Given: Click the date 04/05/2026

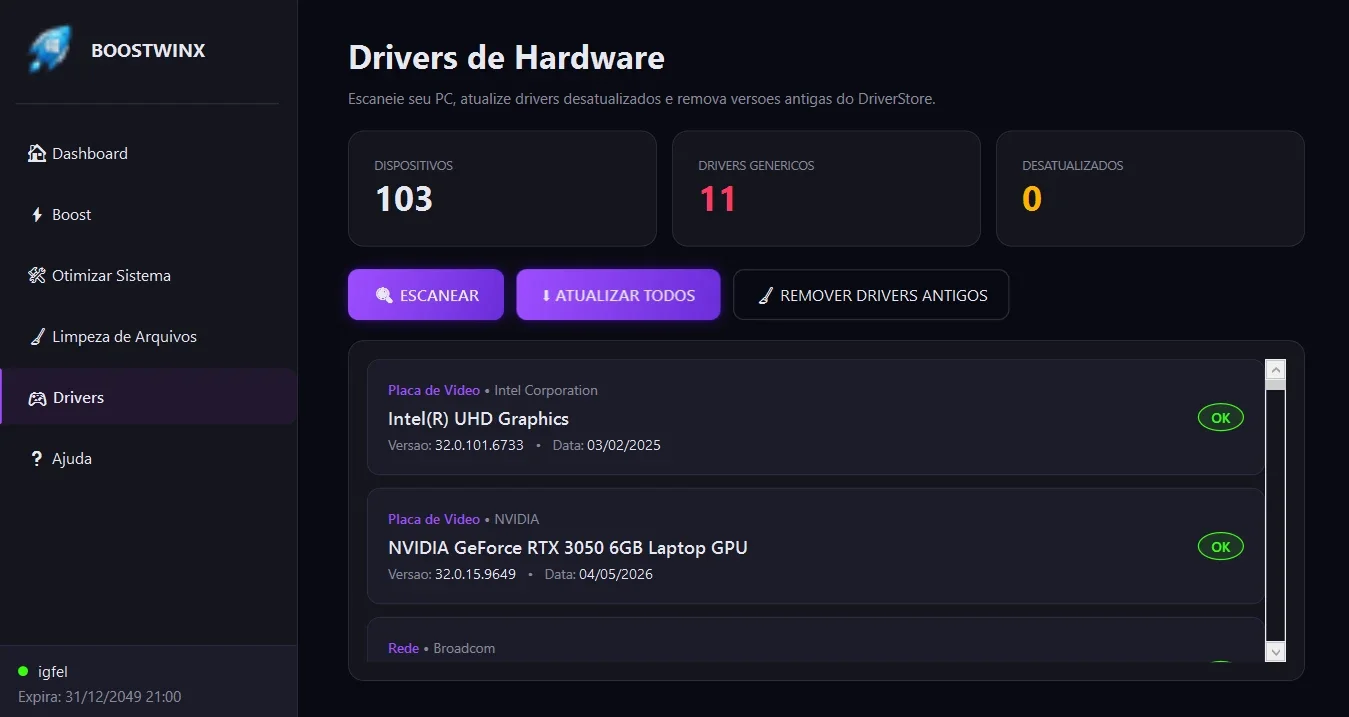Looking at the screenshot, I should [616, 574].
